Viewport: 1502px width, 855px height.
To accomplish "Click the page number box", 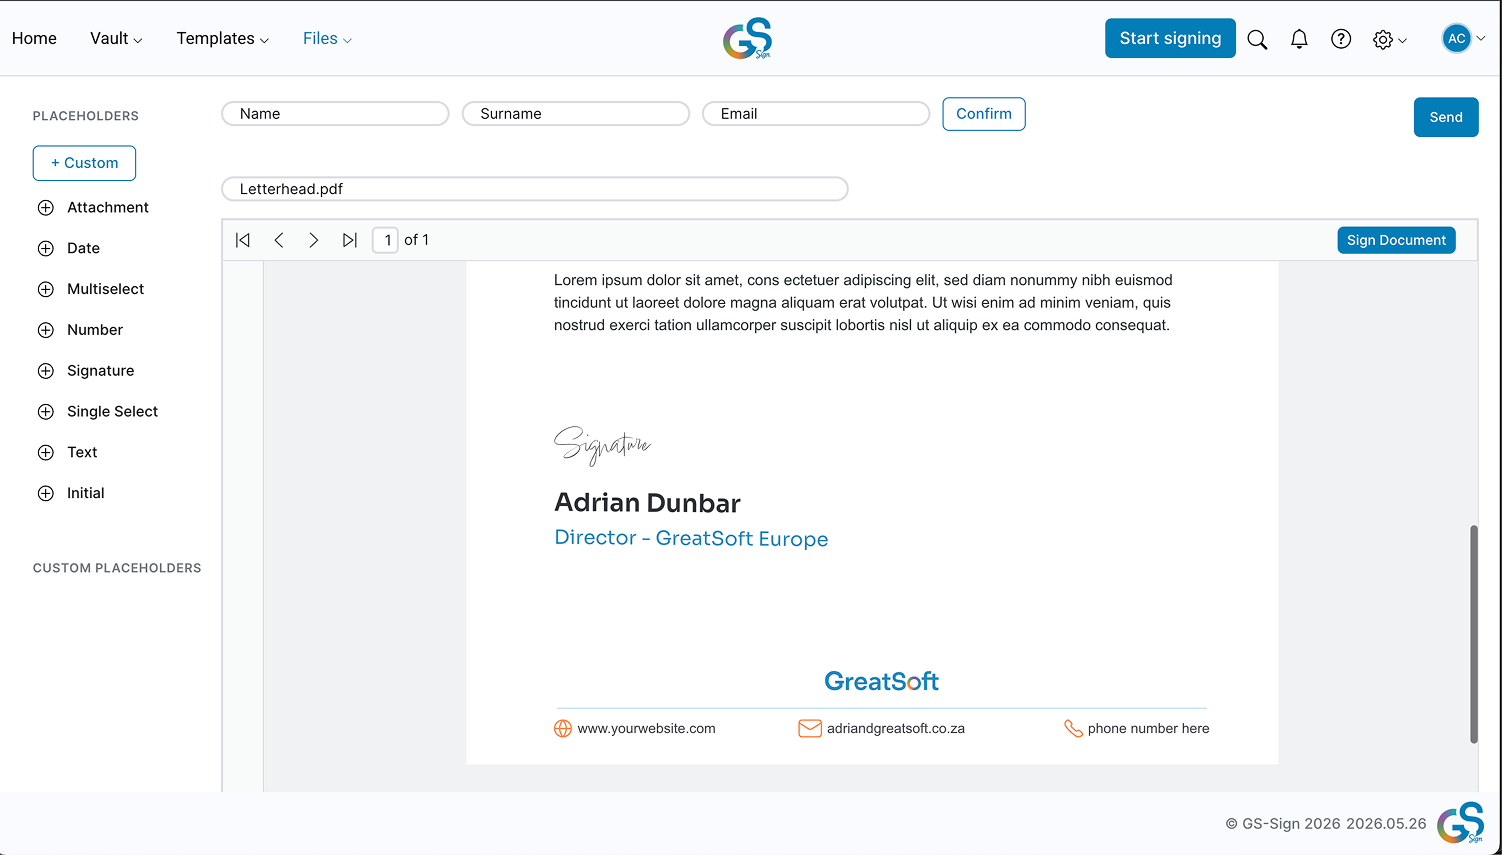I will (x=385, y=240).
